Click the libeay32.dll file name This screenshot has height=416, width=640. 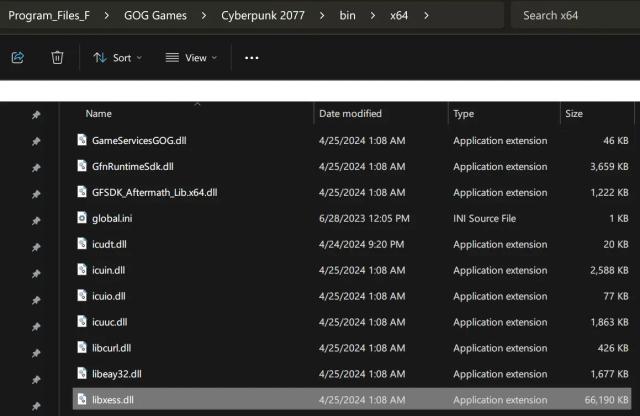click(117, 374)
